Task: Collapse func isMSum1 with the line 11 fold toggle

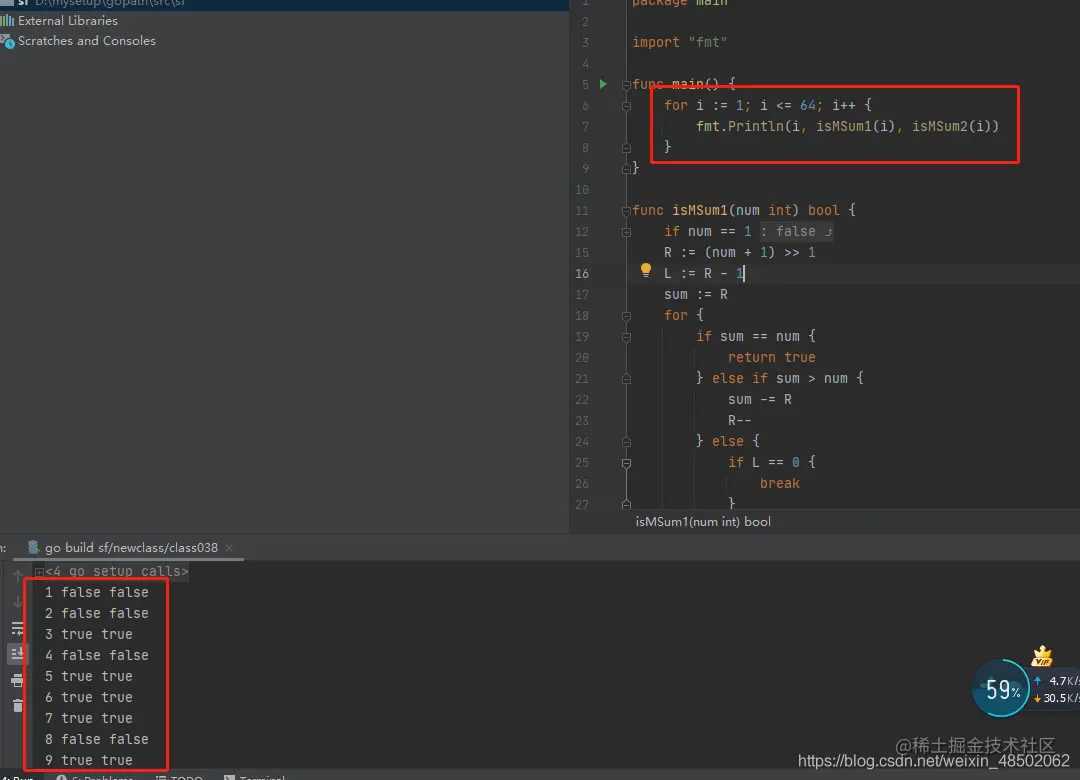Action: point(626,211)
